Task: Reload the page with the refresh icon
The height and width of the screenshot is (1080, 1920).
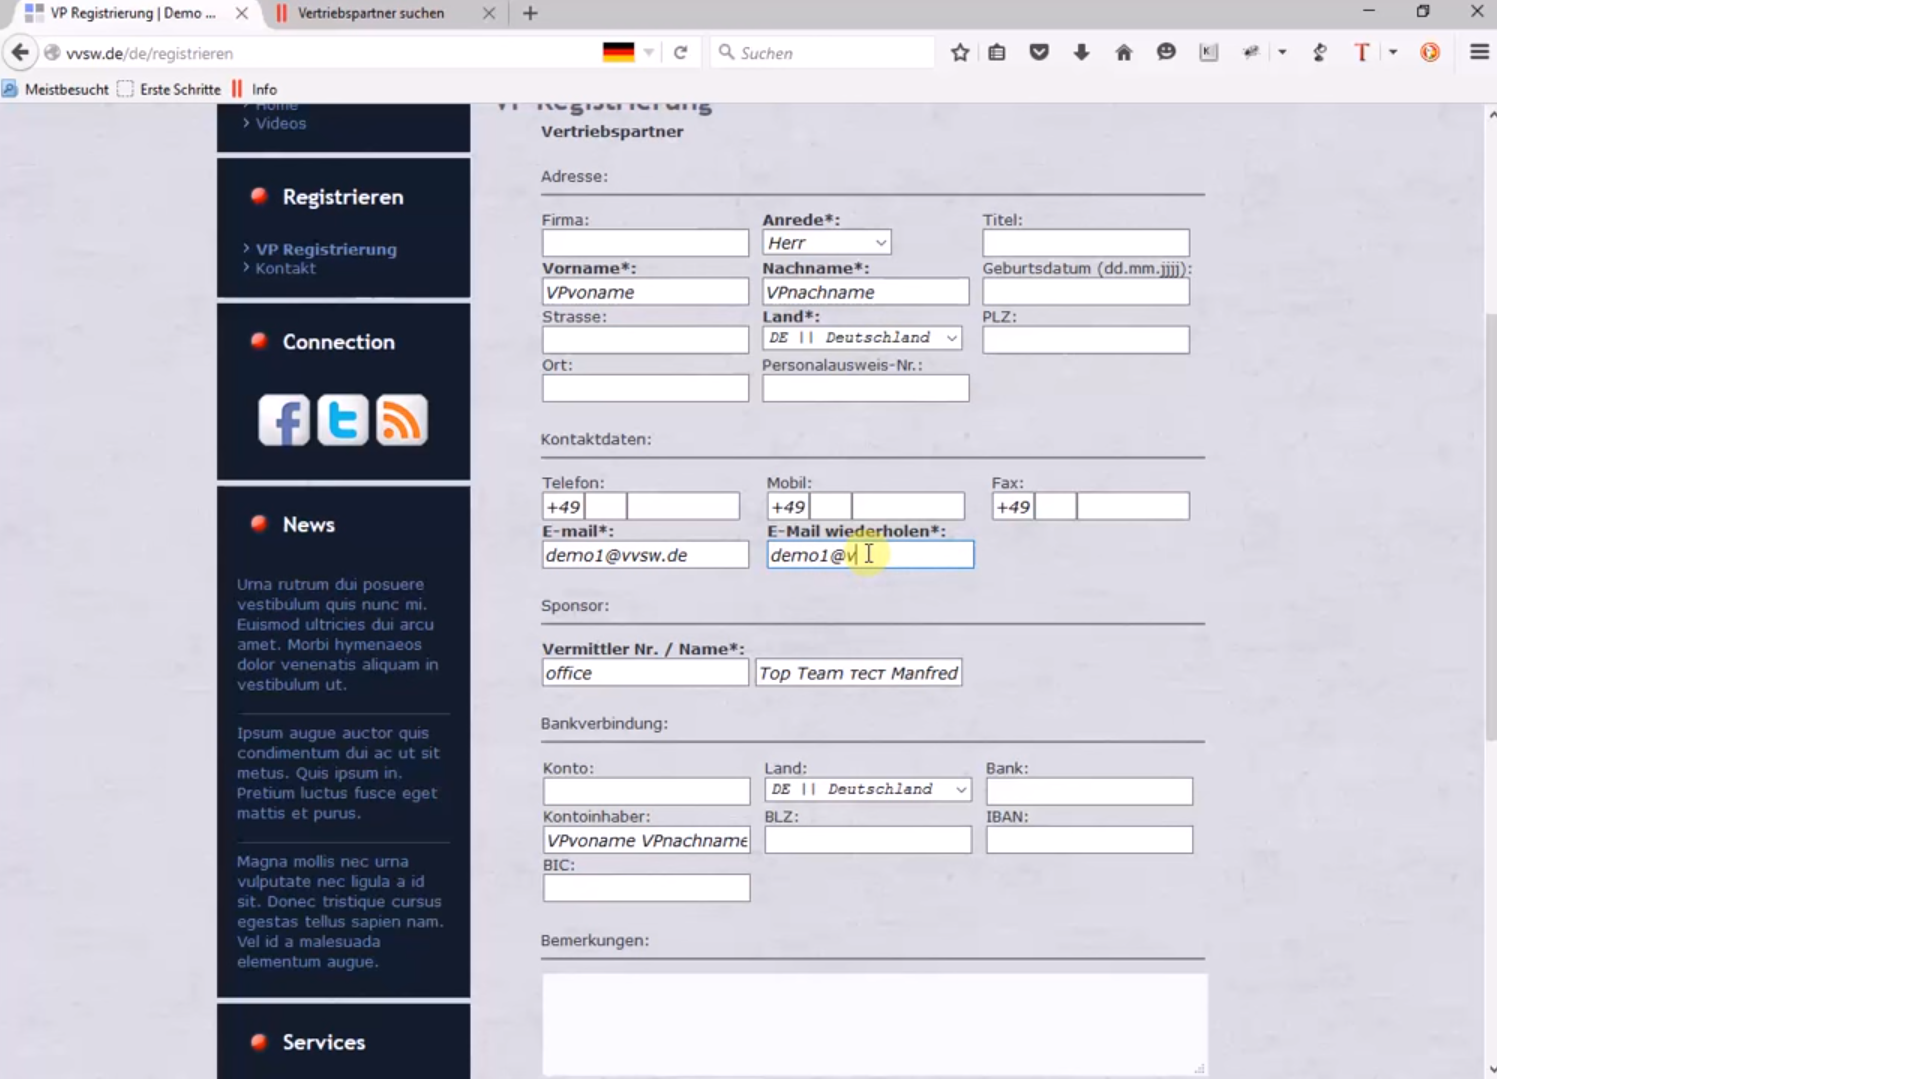Action: pos(681,52)
